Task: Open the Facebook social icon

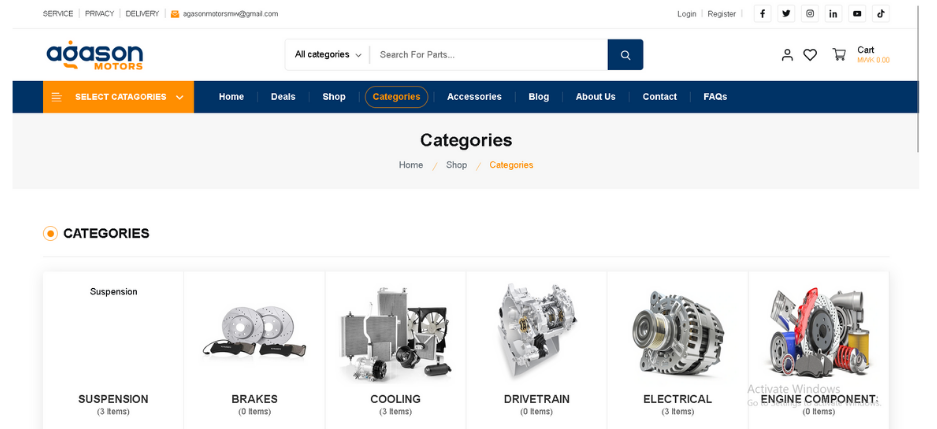Action: tap(762, 14)
